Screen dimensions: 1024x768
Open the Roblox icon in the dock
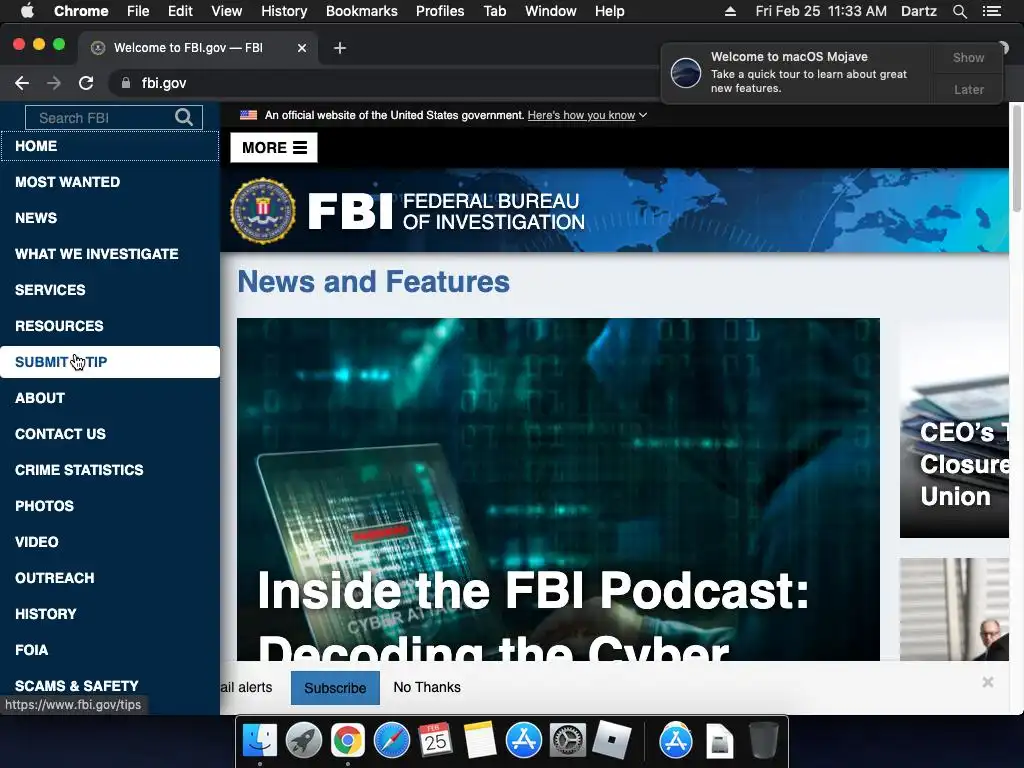(x=611, y=741)
